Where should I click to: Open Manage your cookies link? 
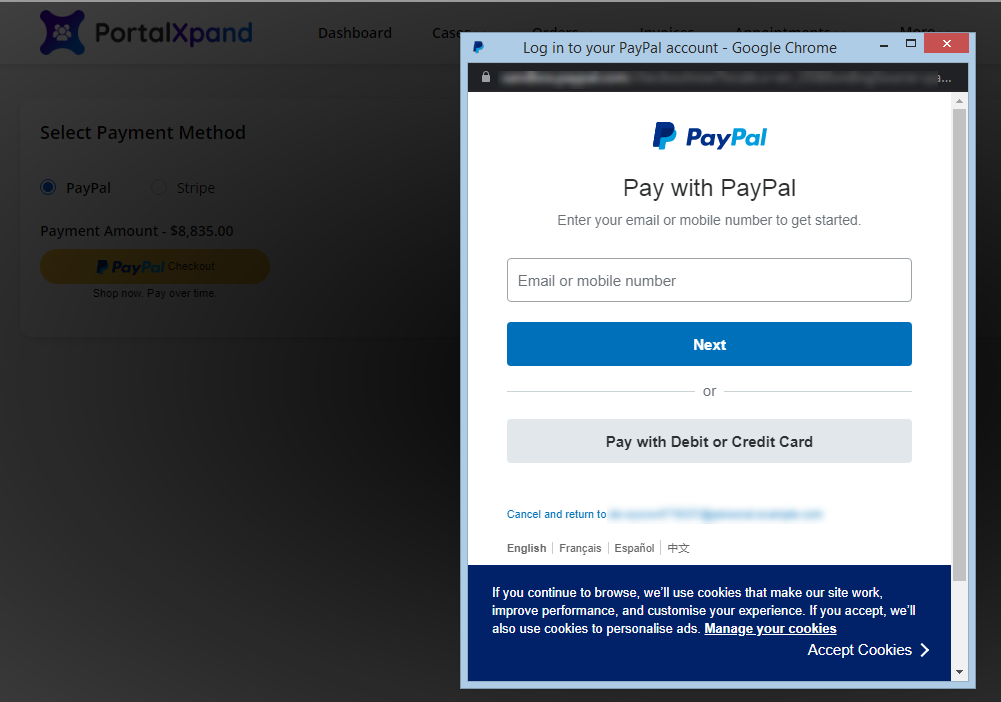(770, 629)
